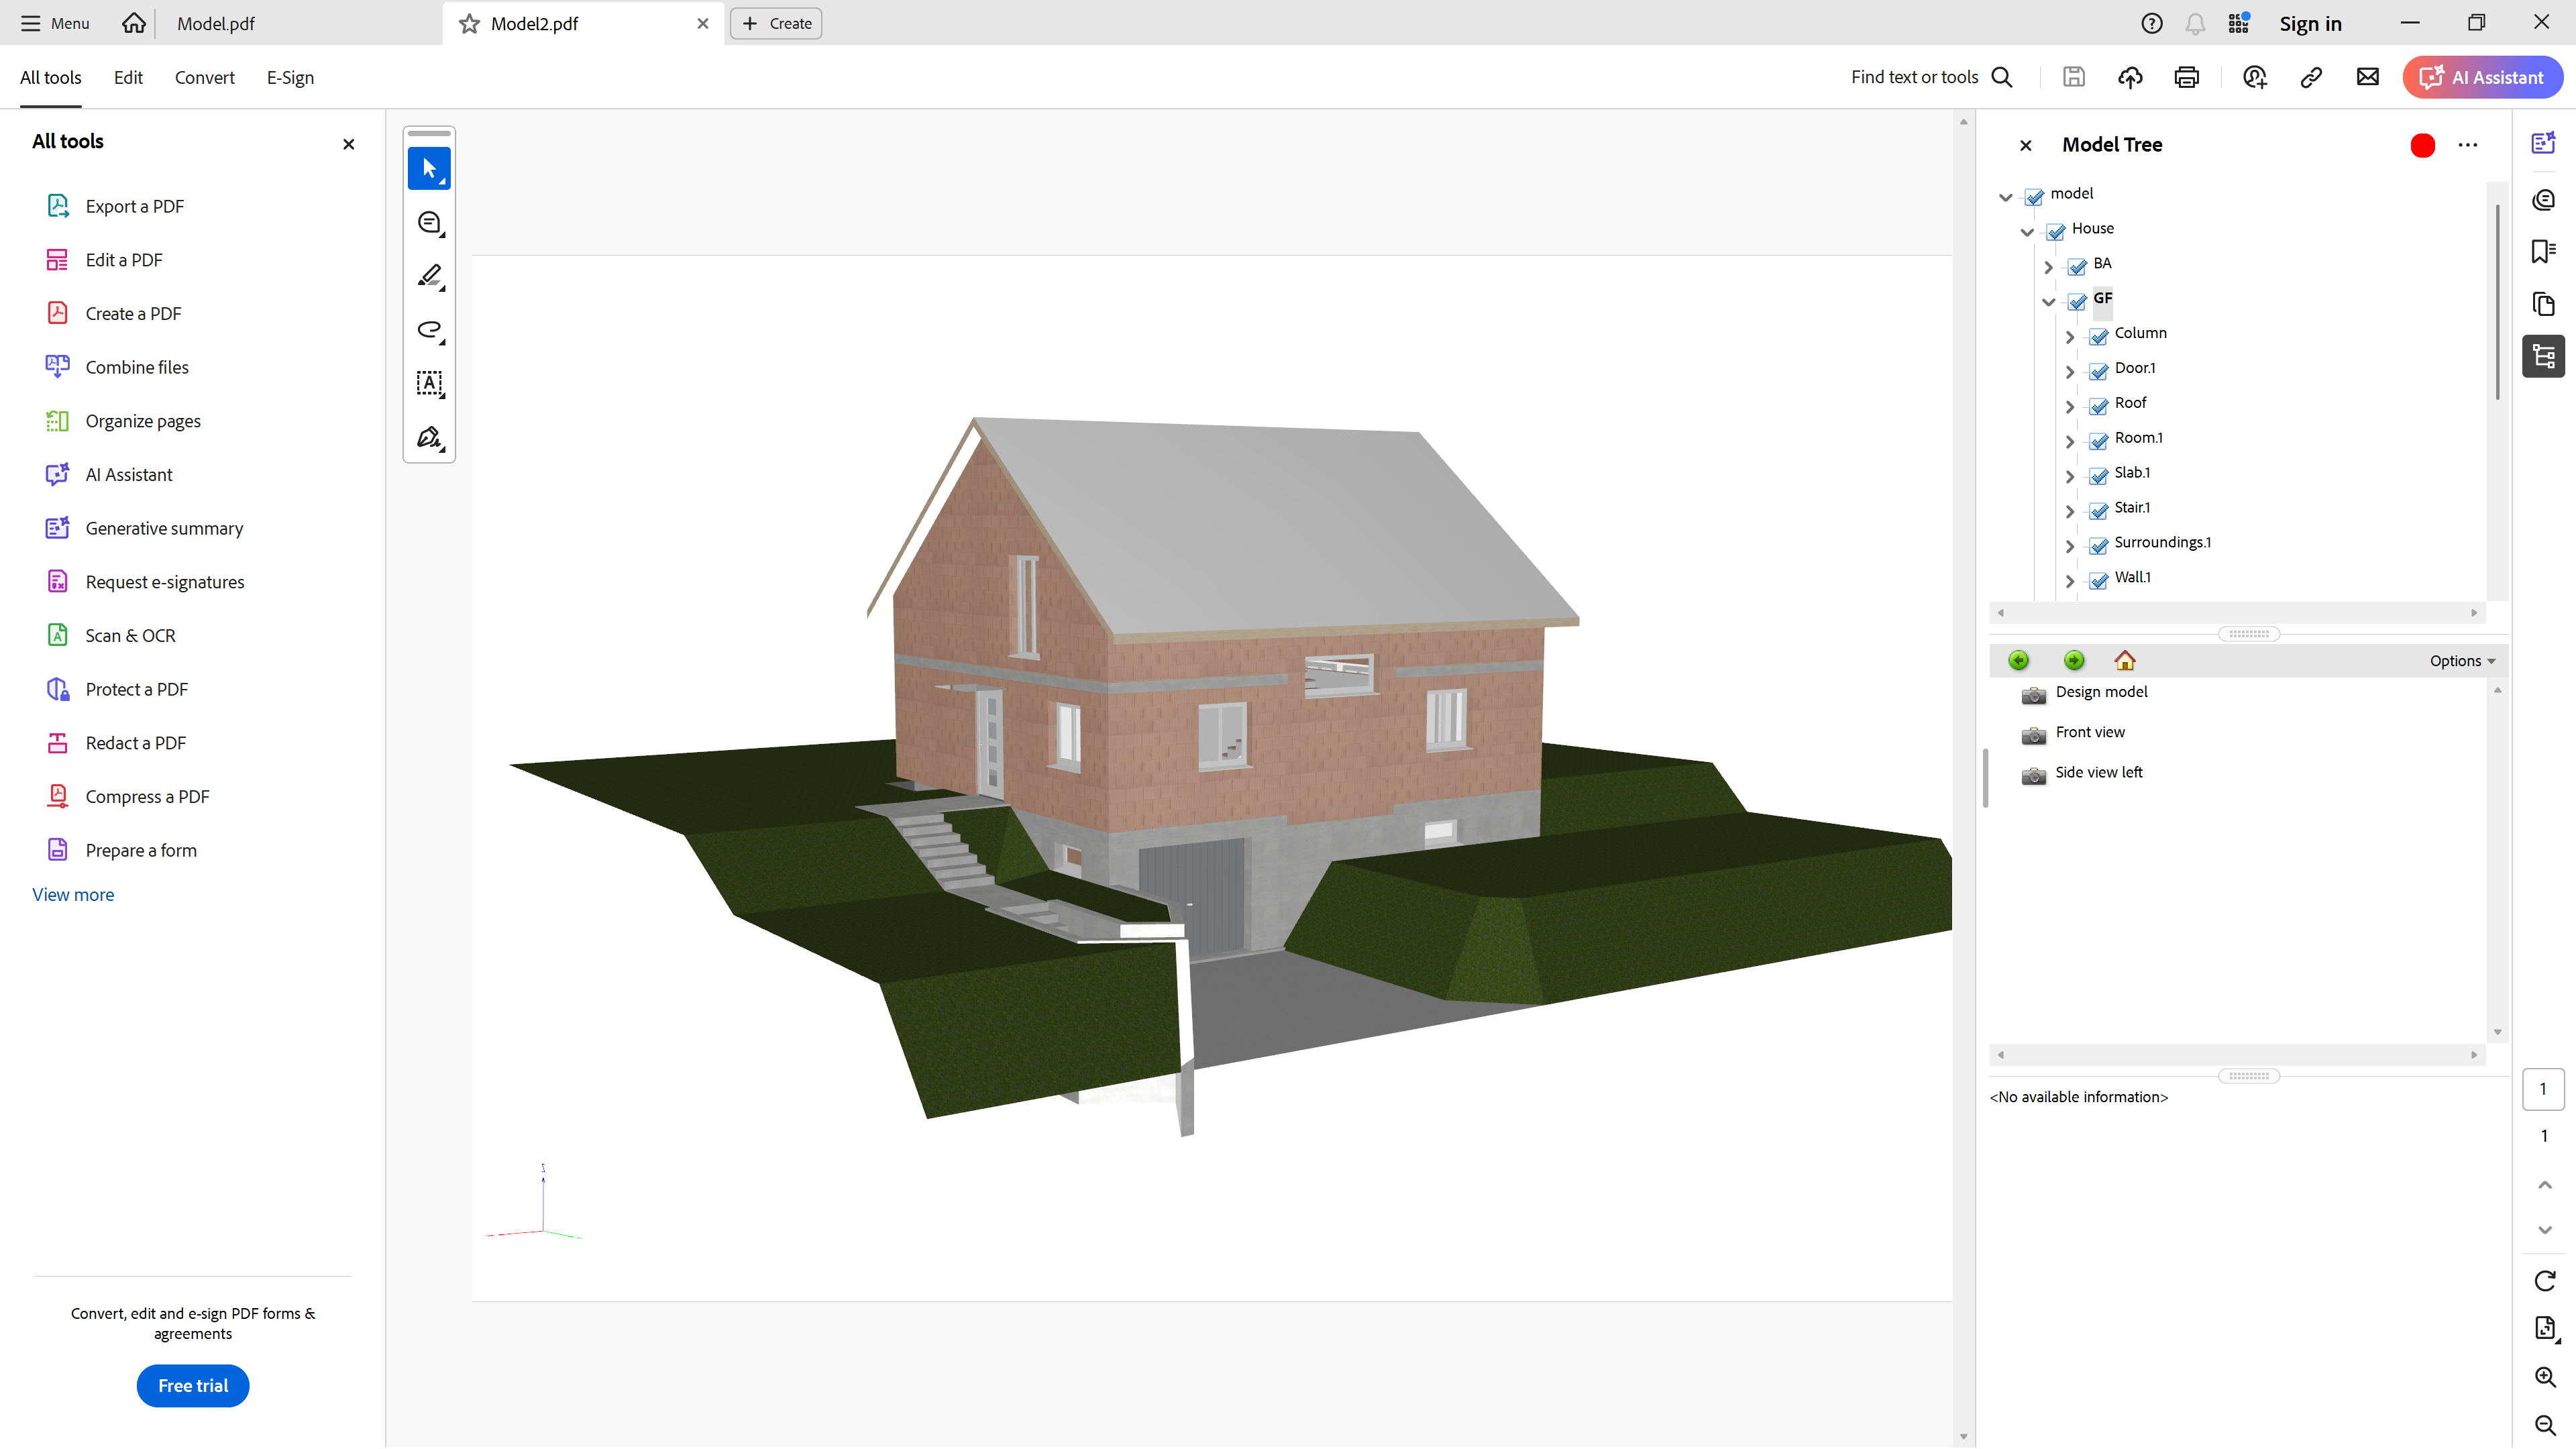This screenshot has height=1449, width=2576.
Task: Select the freehand draw lasso tool
Action: coord(429,330)
